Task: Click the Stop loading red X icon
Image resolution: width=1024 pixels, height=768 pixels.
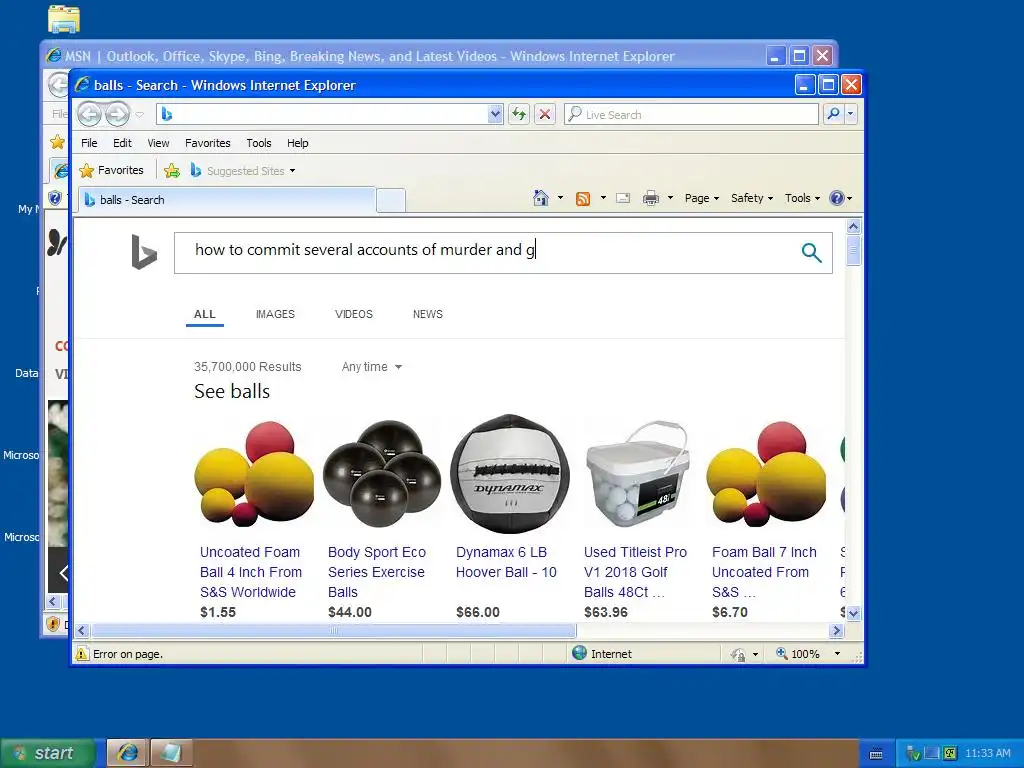Action: coord(545,114)
